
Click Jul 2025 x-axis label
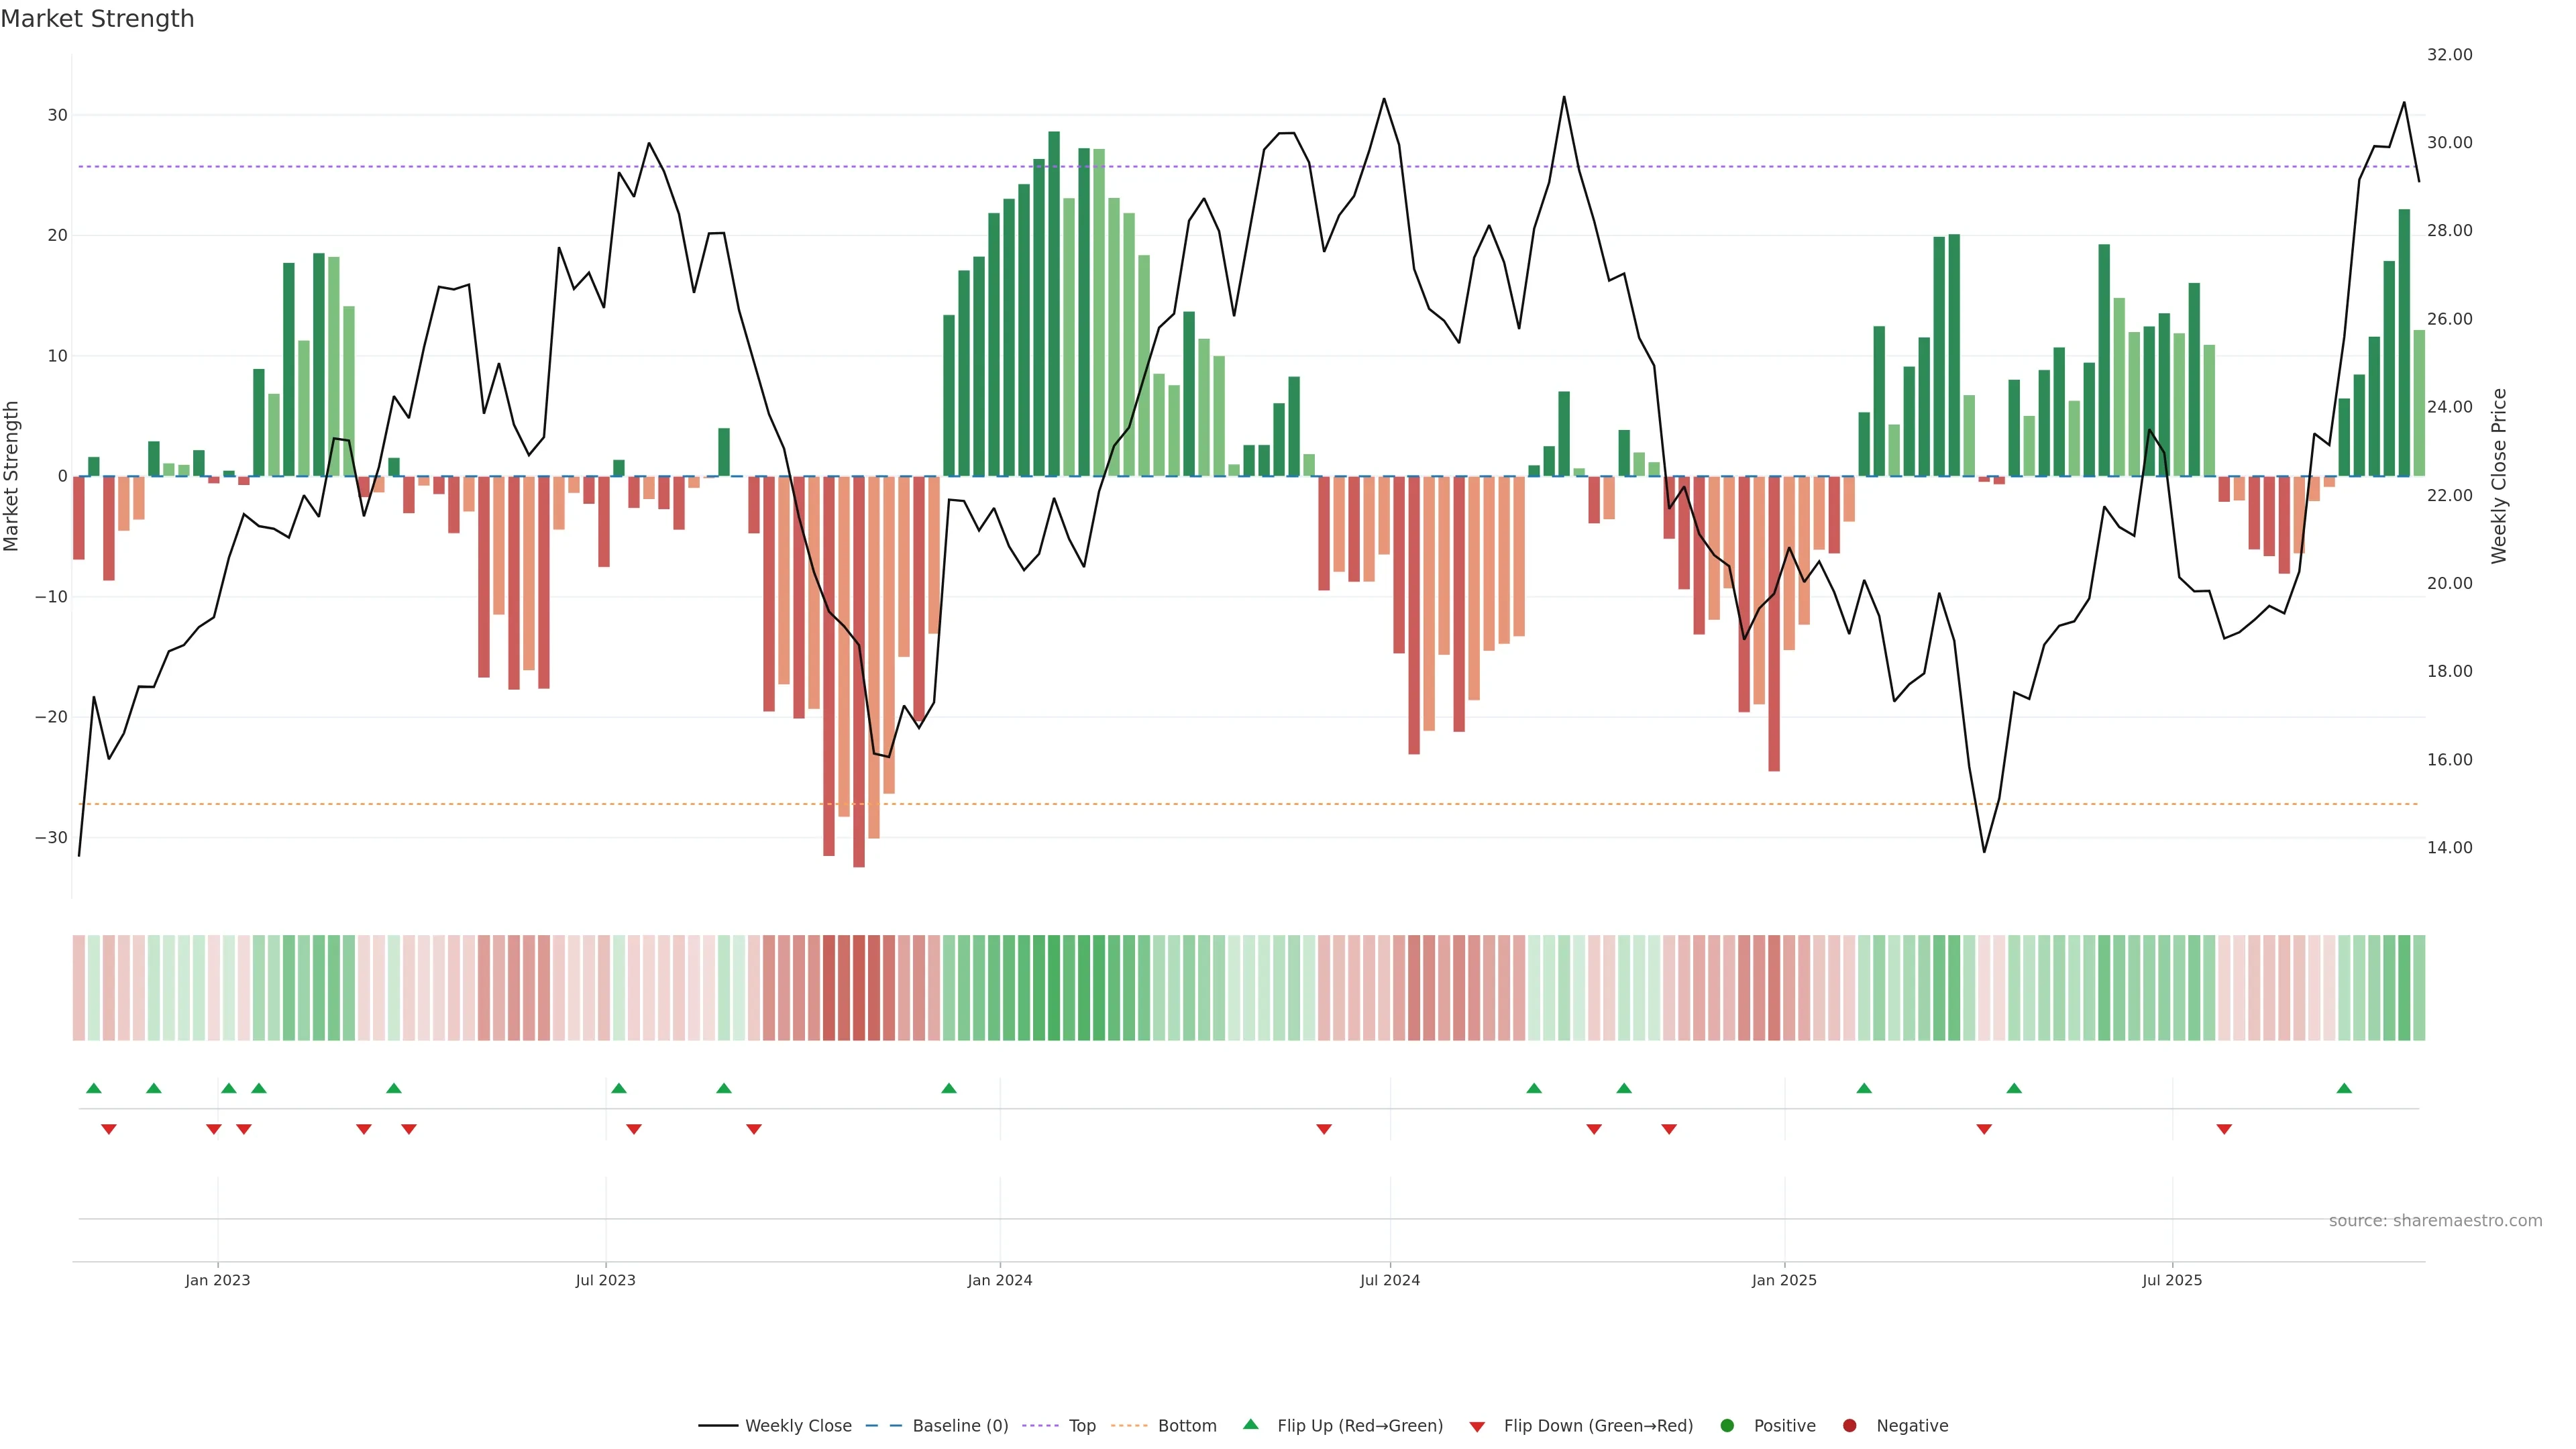[x=2172, y=1280]
